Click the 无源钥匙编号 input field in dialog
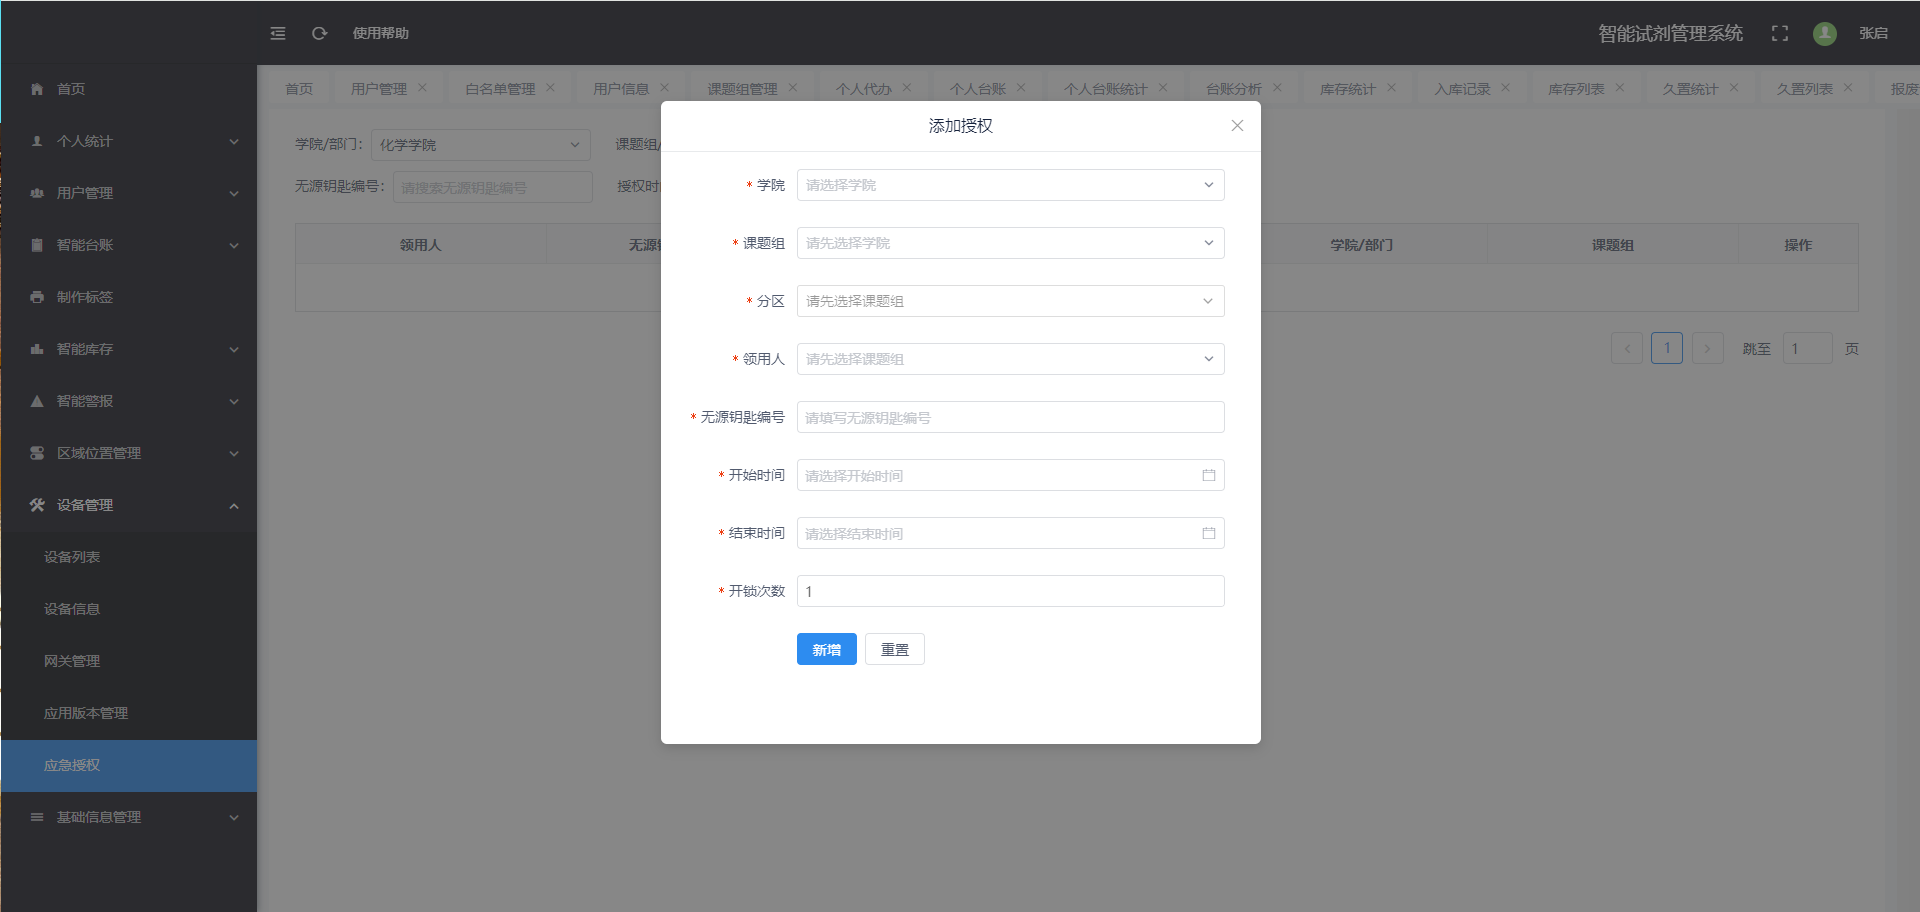This screenshot has width=1920, height=912. pyautogui.click(x=1010, y=418)
